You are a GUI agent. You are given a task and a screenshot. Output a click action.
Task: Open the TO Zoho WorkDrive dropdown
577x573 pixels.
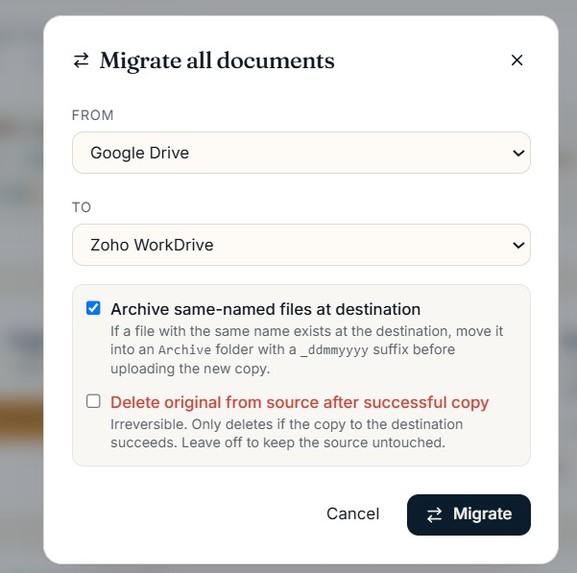[301, 245]
